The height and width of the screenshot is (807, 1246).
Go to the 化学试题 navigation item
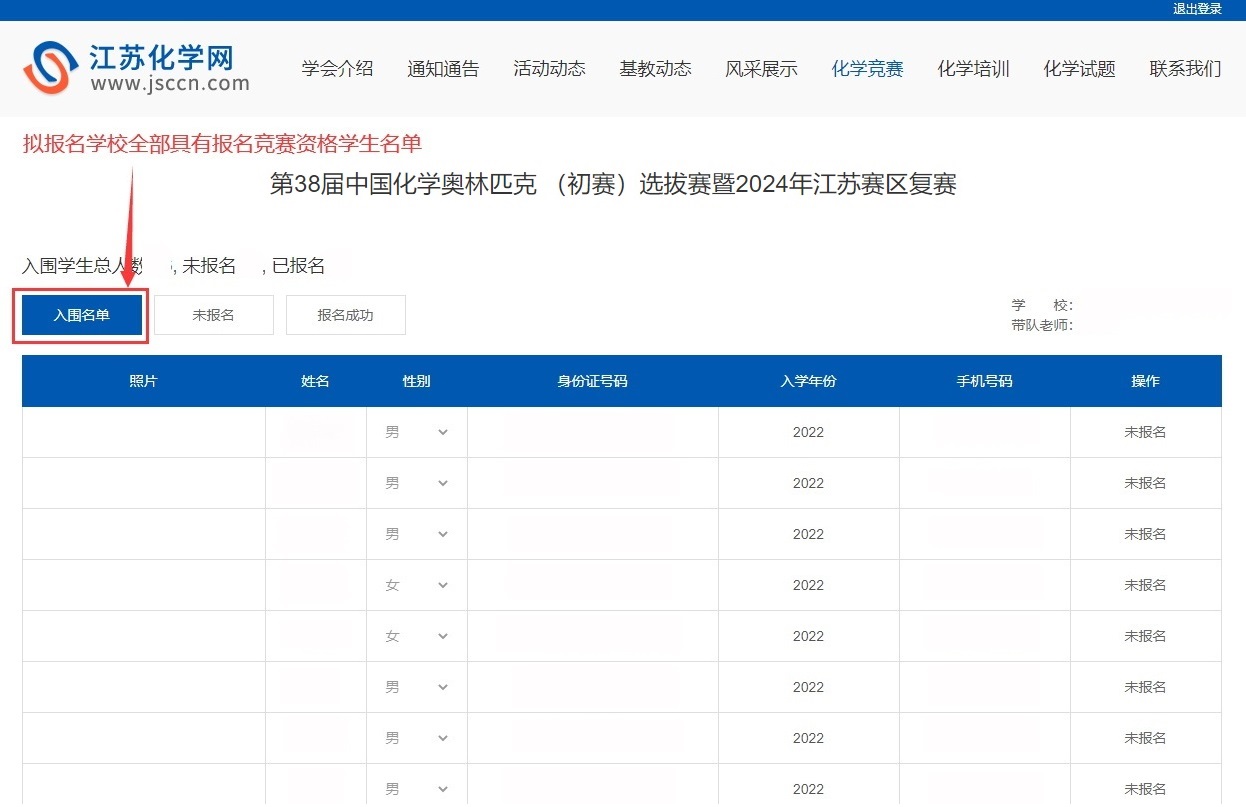[x=1080, y=69]
